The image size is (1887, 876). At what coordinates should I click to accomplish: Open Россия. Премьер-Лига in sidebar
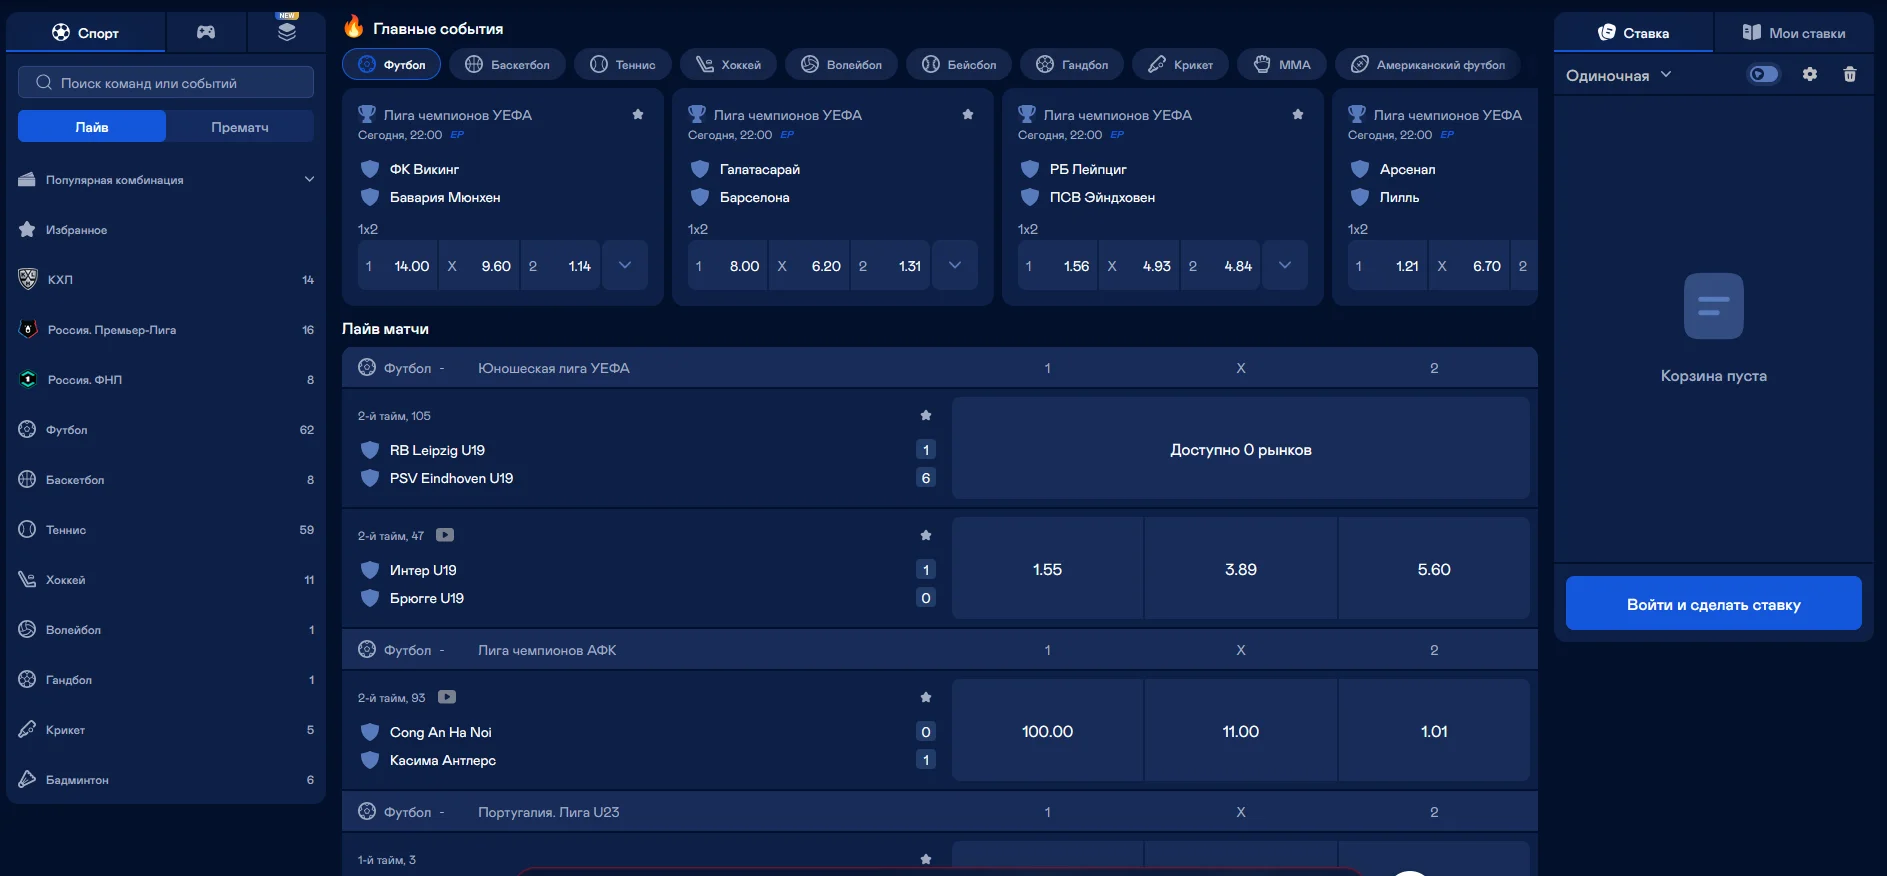coord(166,330)
